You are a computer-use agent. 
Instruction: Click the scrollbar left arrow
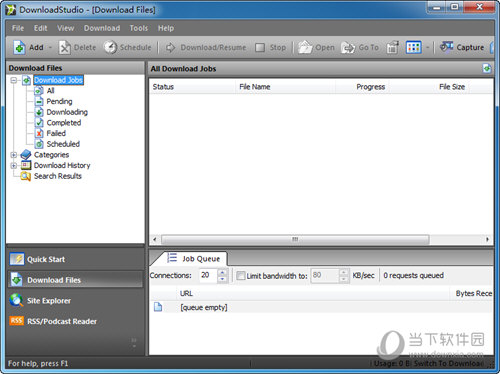point(154,239)
